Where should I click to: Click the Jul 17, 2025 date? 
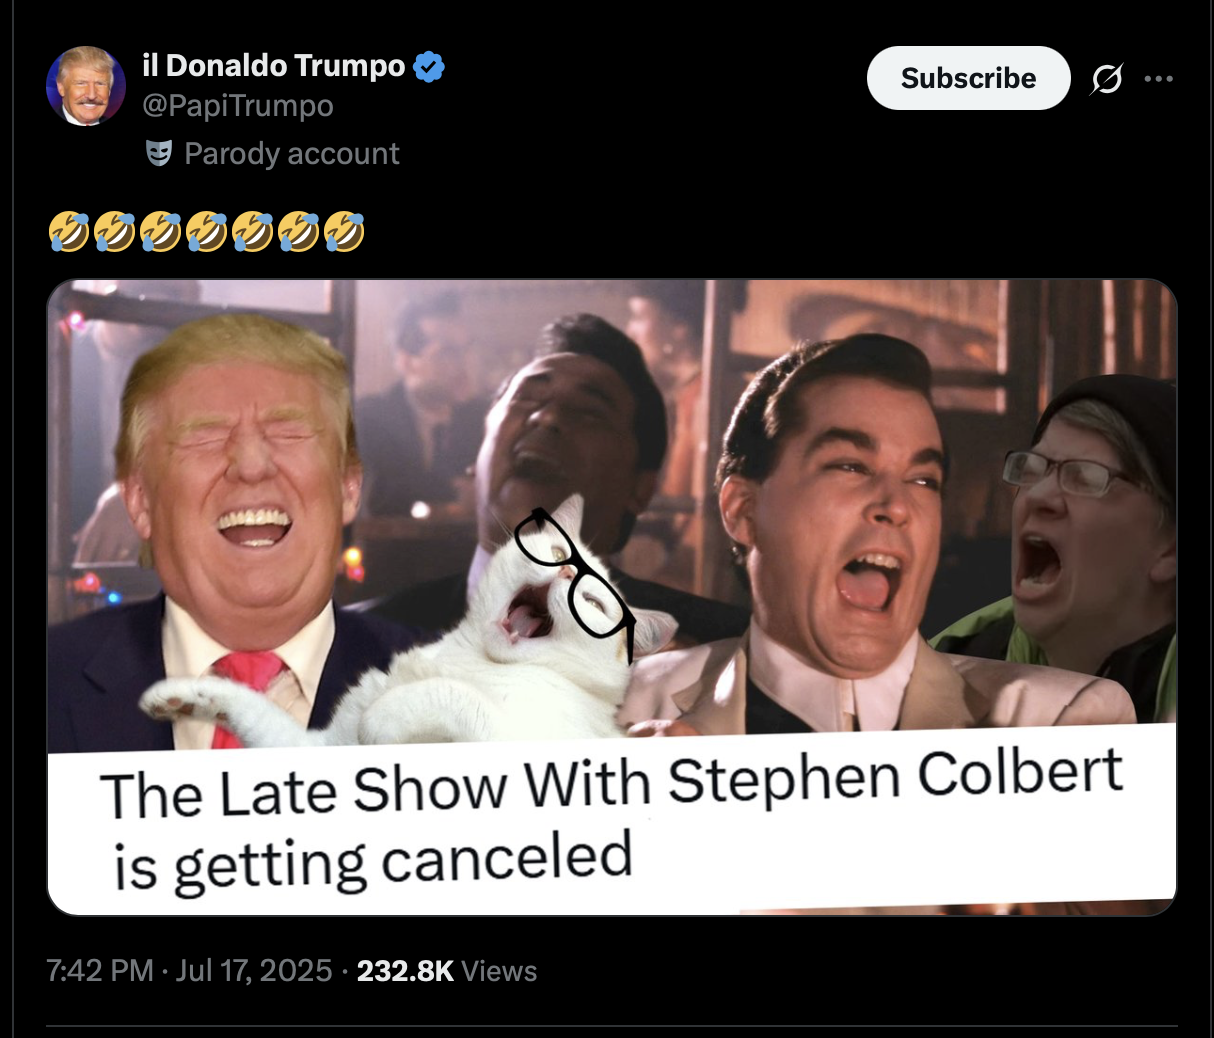[253, 970]
